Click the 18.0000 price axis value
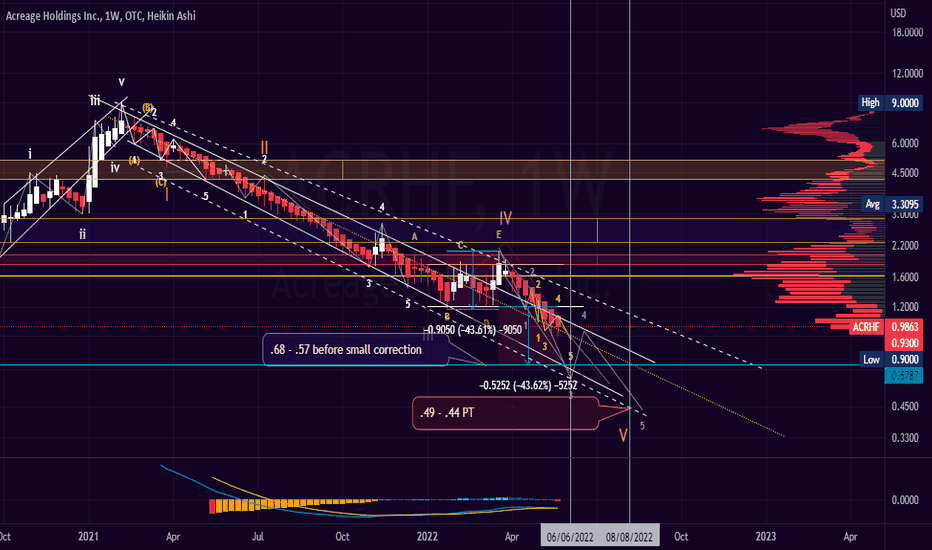The width and height of the screenshot is (932, 550). point(907,33)
